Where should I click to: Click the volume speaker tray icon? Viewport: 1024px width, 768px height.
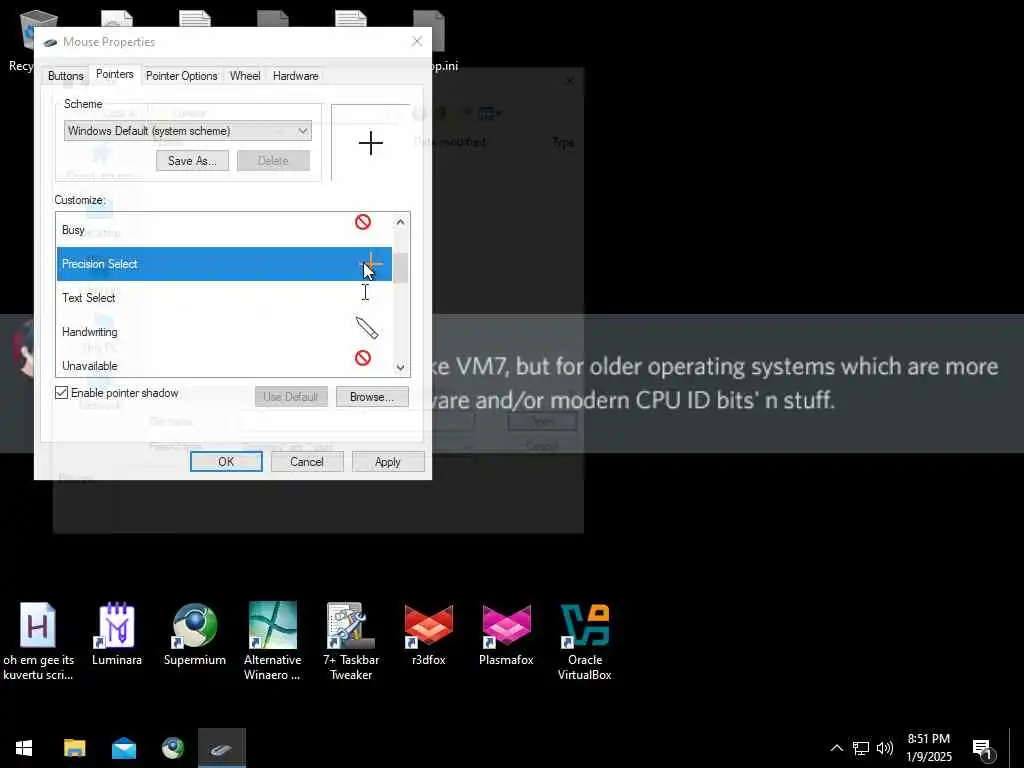(x=884, y=748)
